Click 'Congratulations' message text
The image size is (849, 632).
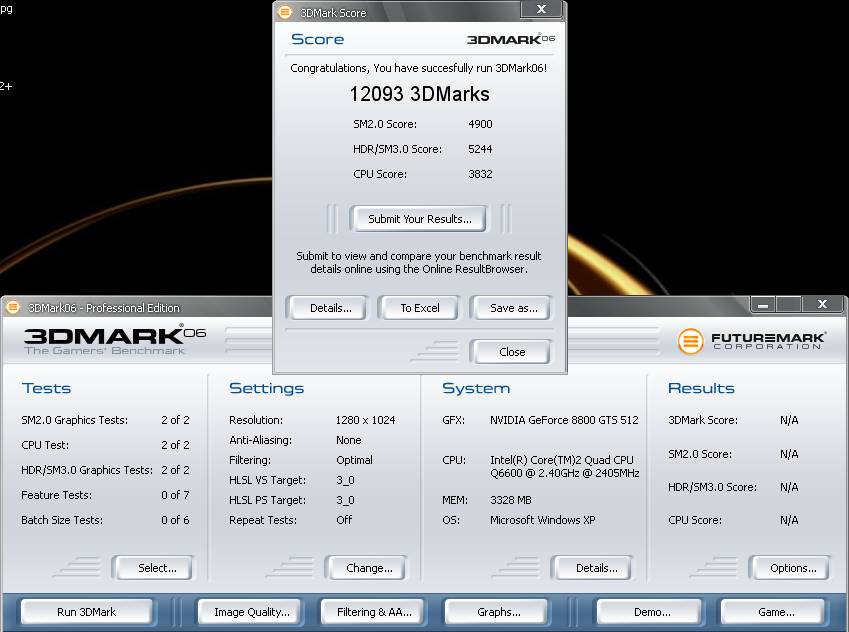[419, 68]
